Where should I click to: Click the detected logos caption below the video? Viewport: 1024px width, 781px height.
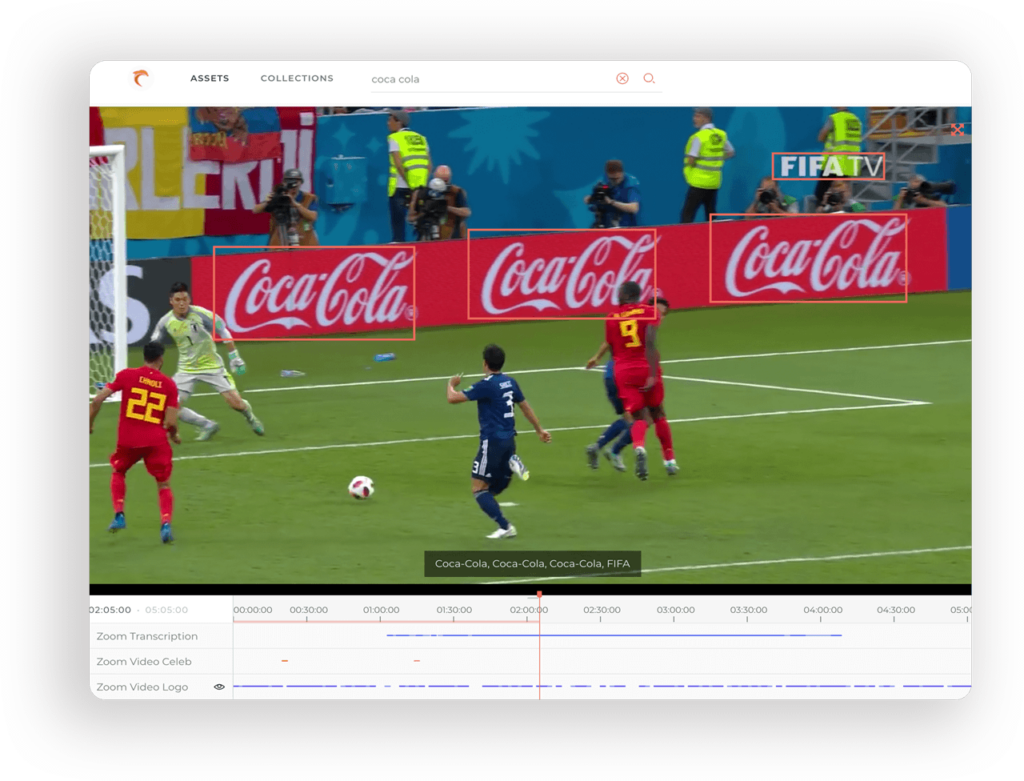[x=532, y=564]
